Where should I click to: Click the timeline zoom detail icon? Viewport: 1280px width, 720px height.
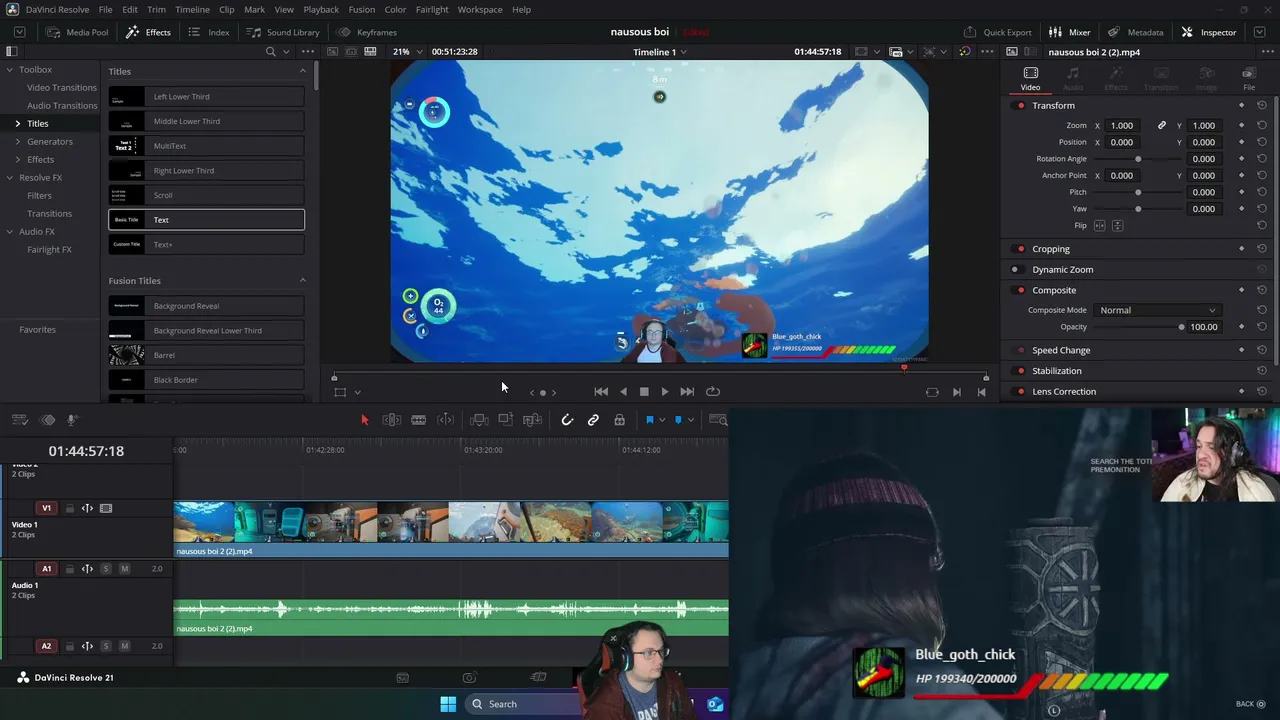pos(718,420)
